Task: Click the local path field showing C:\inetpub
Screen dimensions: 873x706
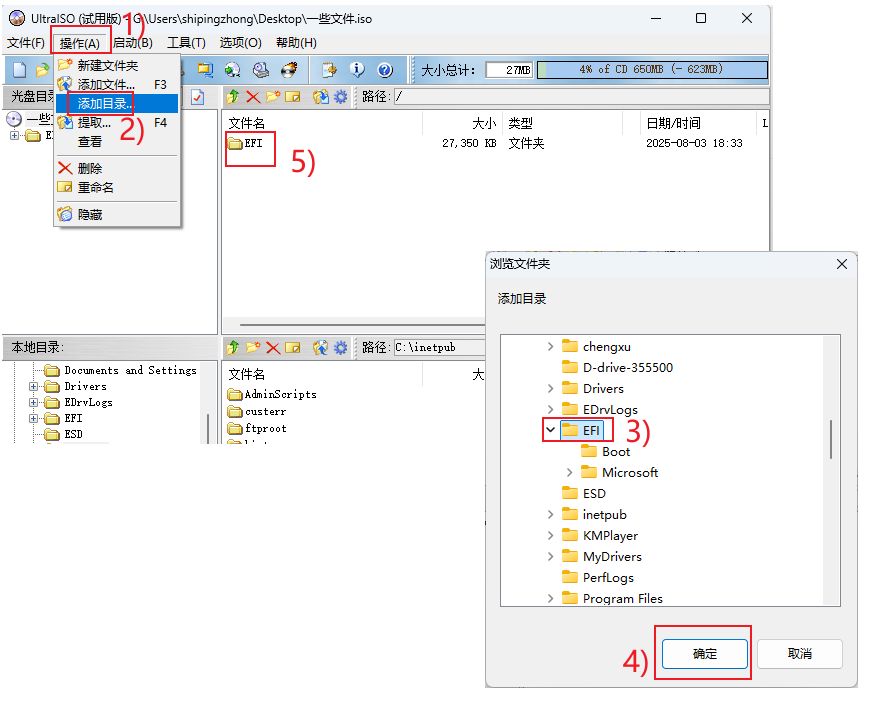Action: click(438, 348)
